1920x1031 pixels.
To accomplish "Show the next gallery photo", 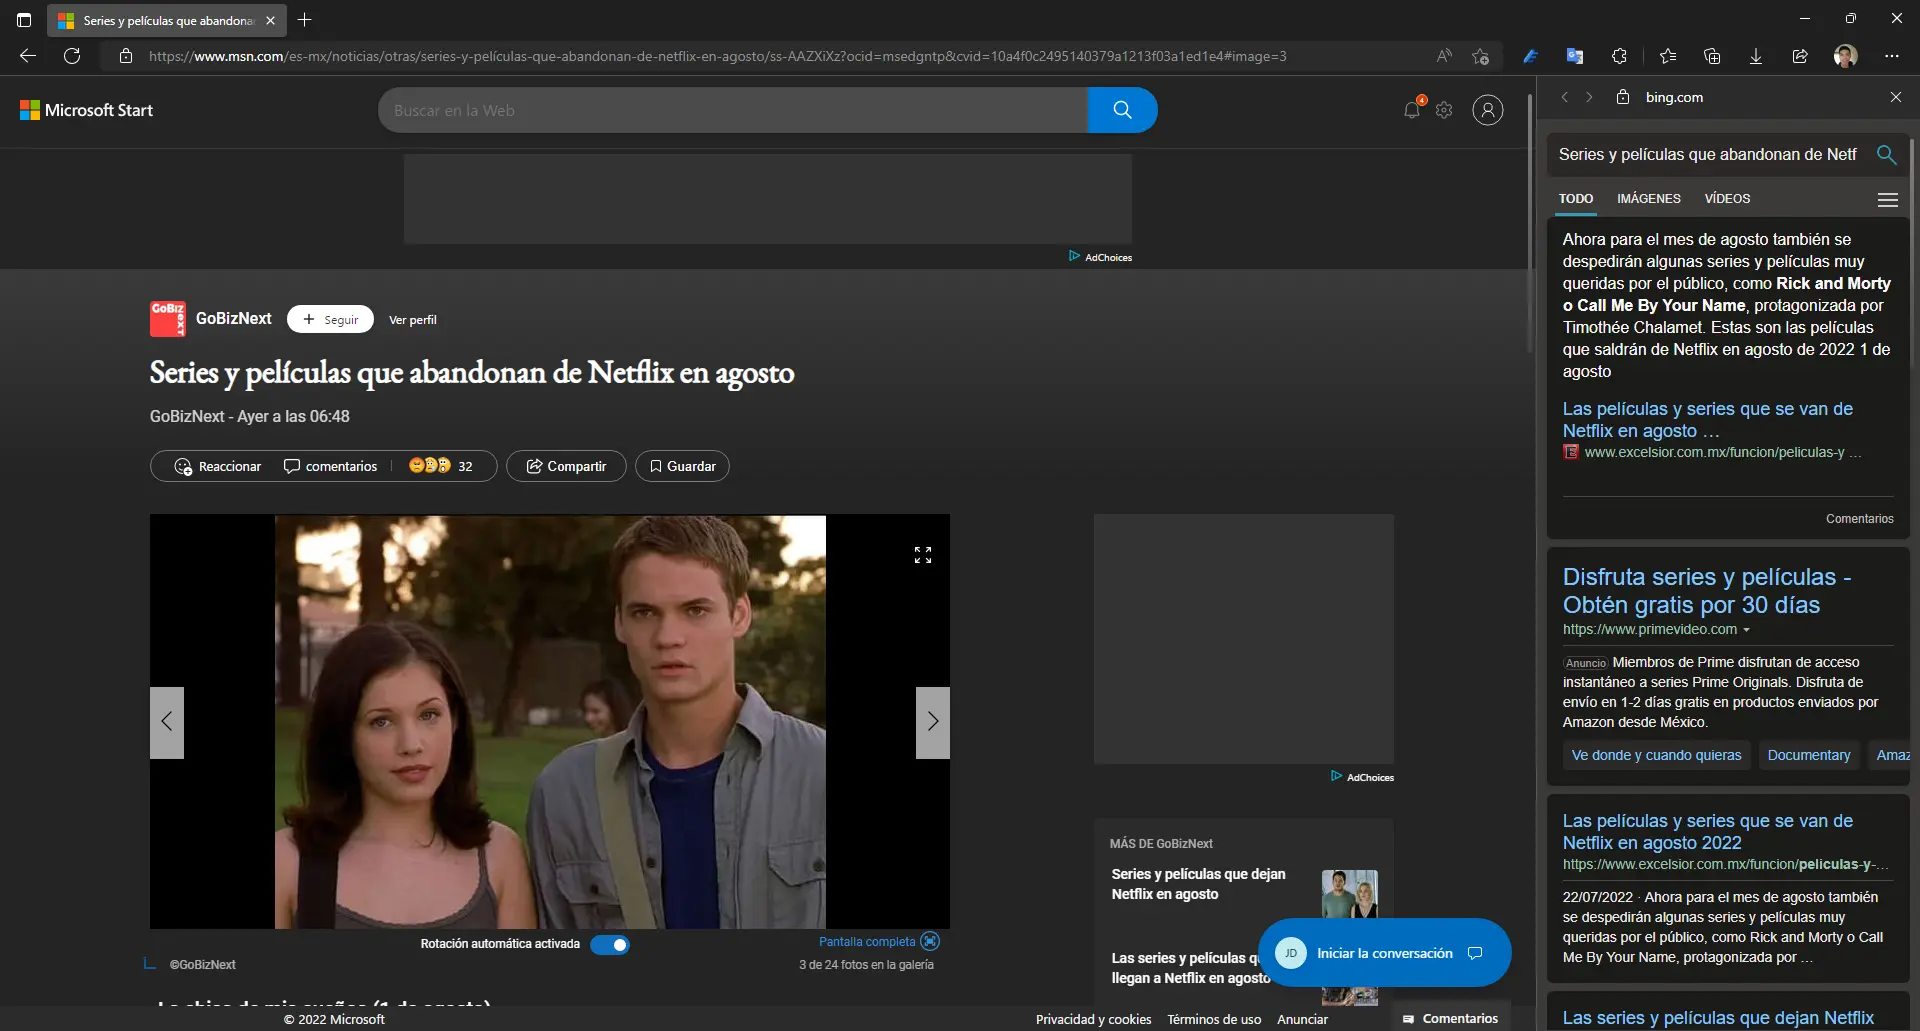I will [x=933, y=722].
